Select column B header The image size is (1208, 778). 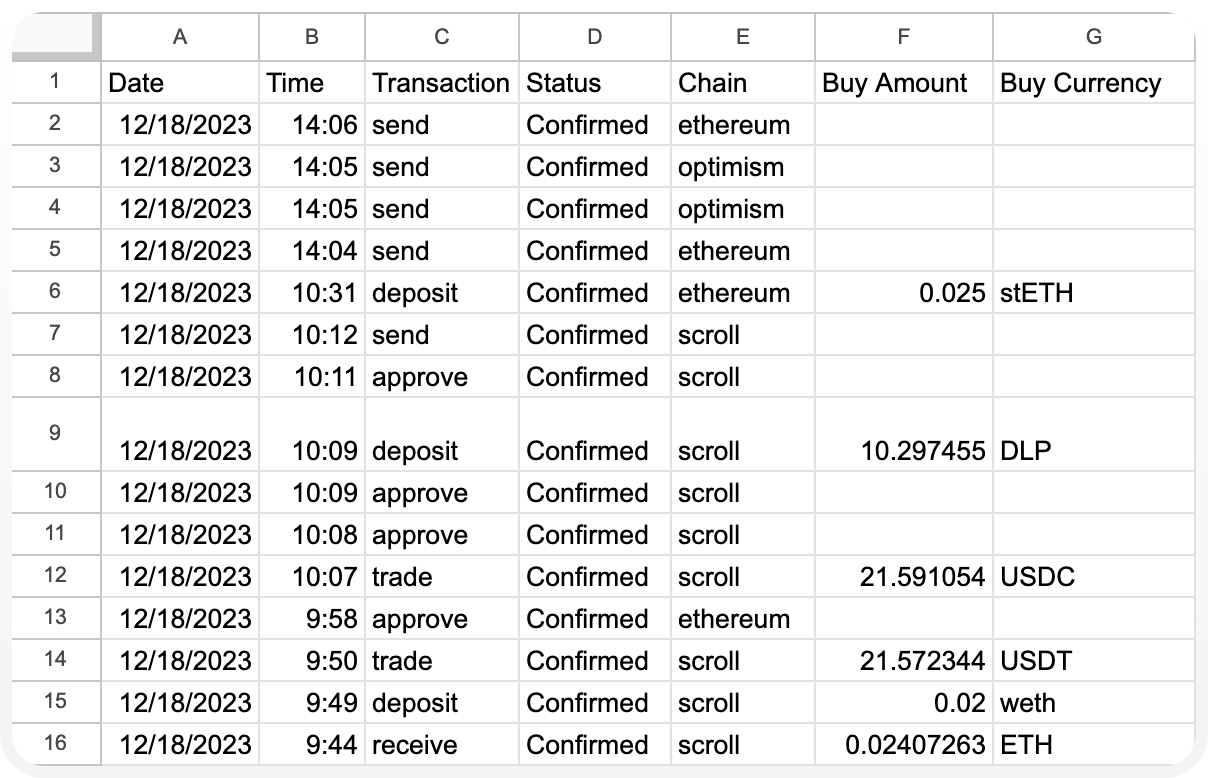[311, 36]
